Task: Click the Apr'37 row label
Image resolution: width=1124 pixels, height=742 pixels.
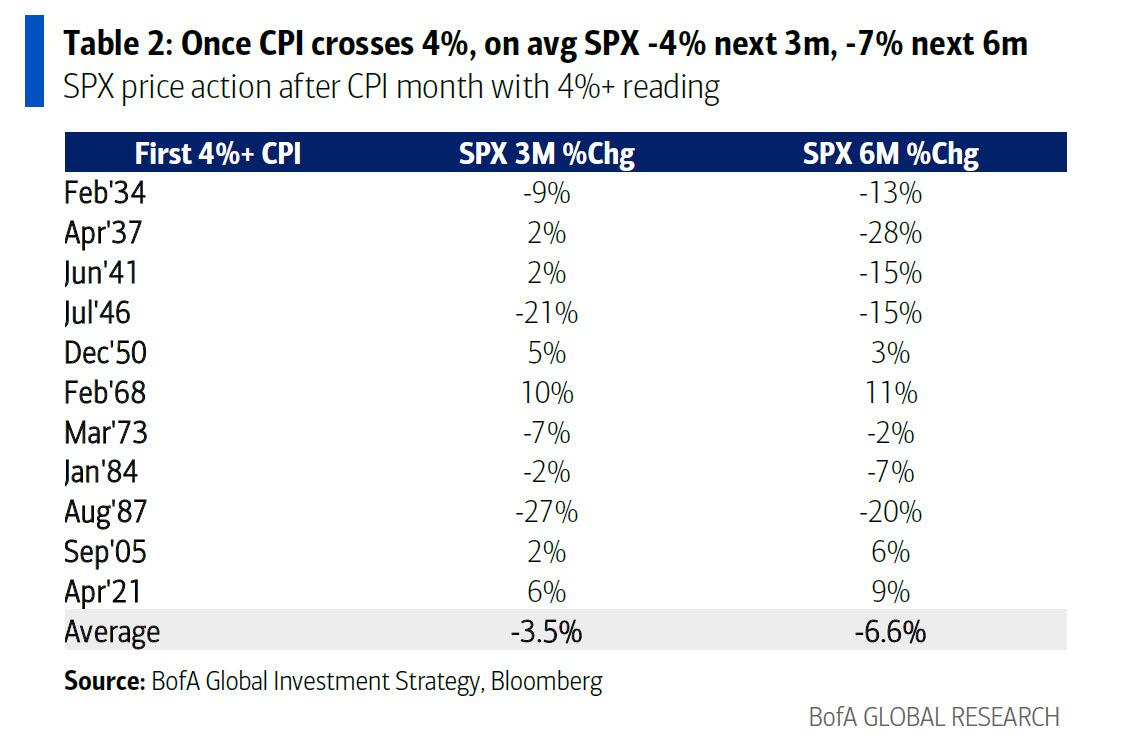Action: coord(103,233)
